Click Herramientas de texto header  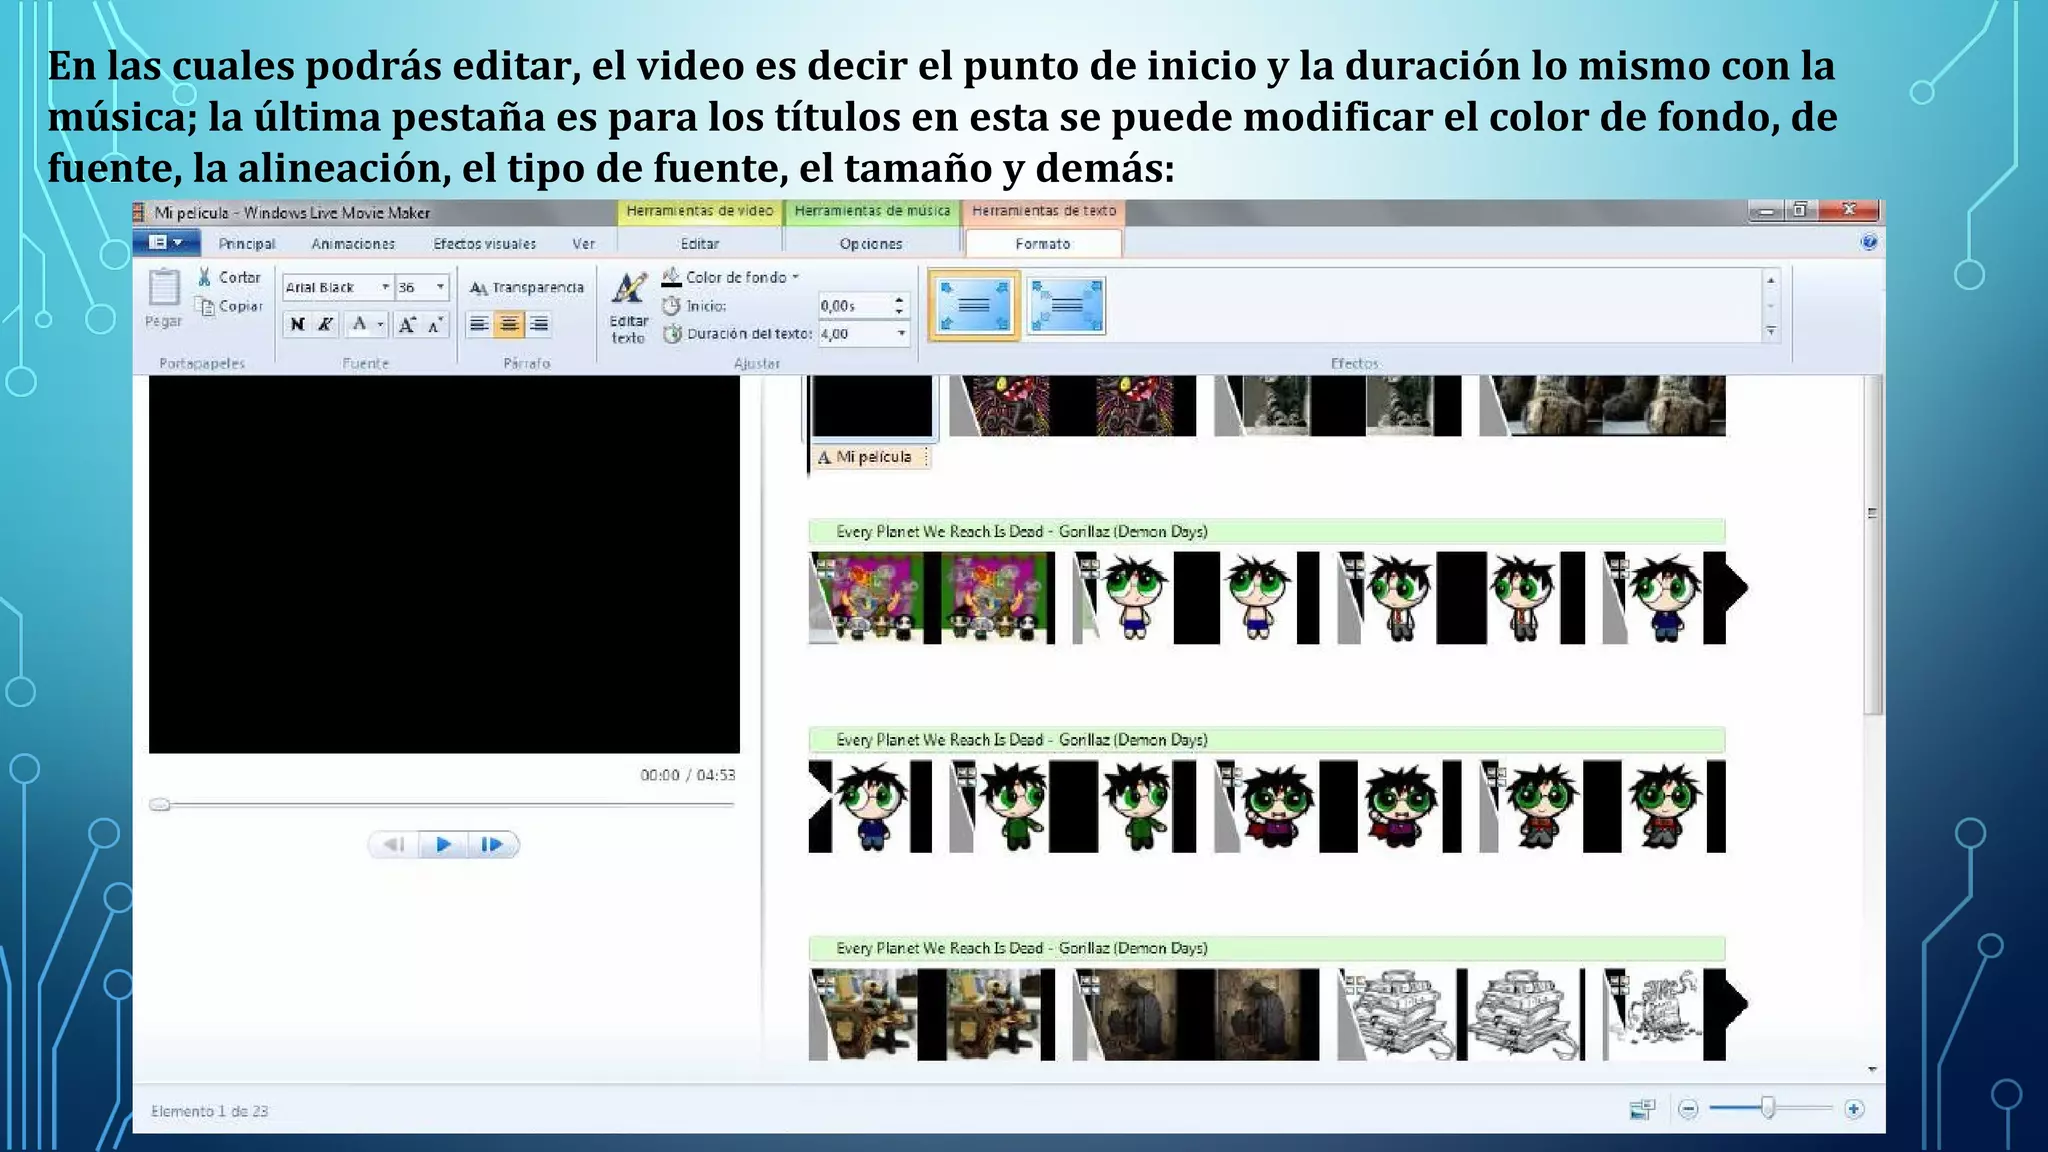1043,211
